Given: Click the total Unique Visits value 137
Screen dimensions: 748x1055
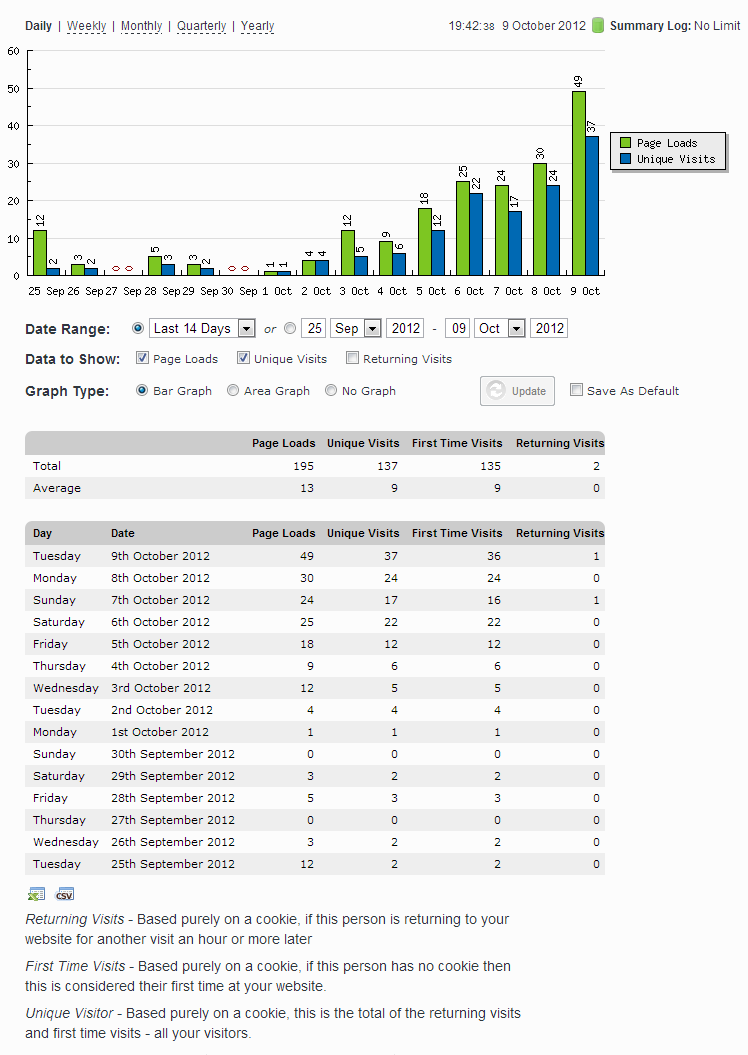Looking at the screenshot, I should [387, 466].
